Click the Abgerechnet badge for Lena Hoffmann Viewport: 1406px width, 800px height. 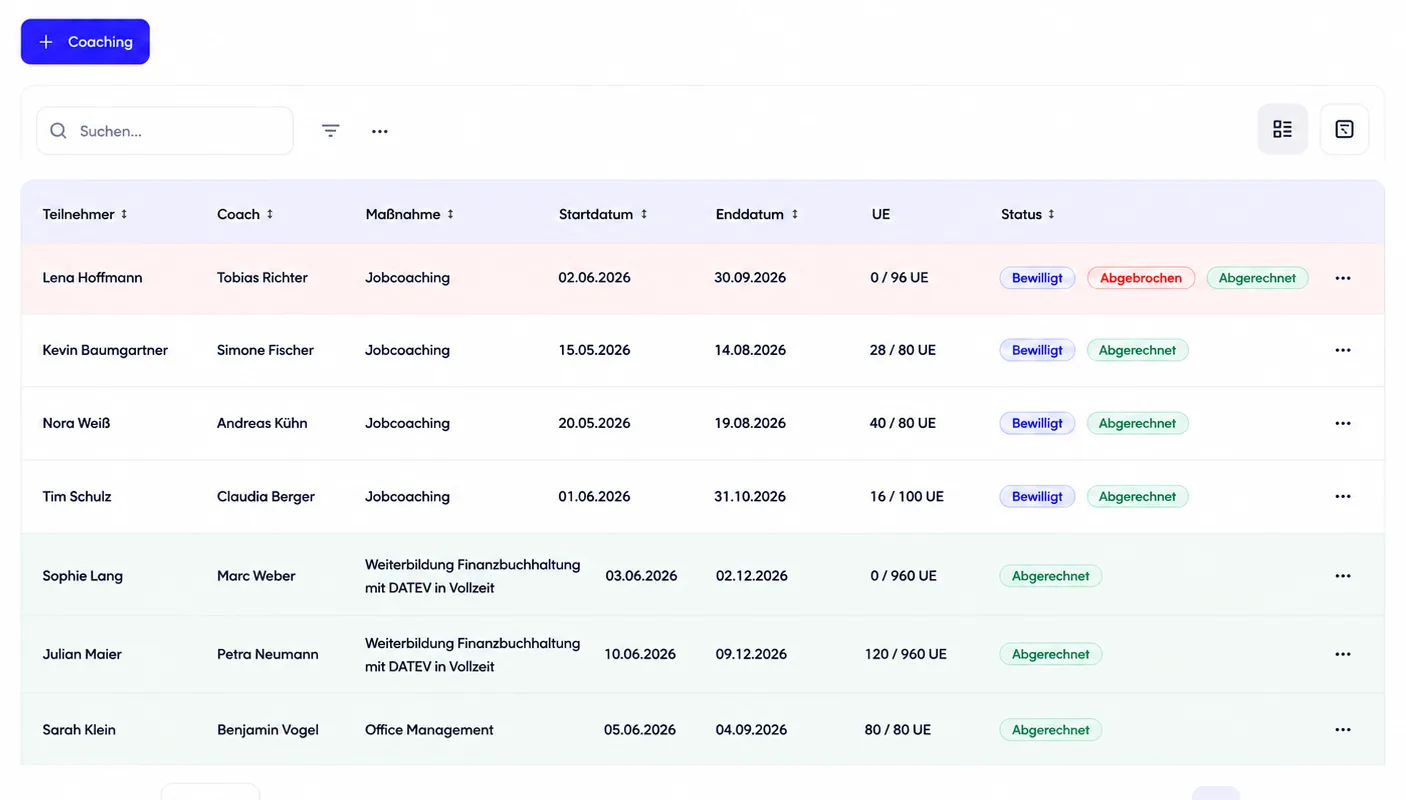(x=1257, y=278)
